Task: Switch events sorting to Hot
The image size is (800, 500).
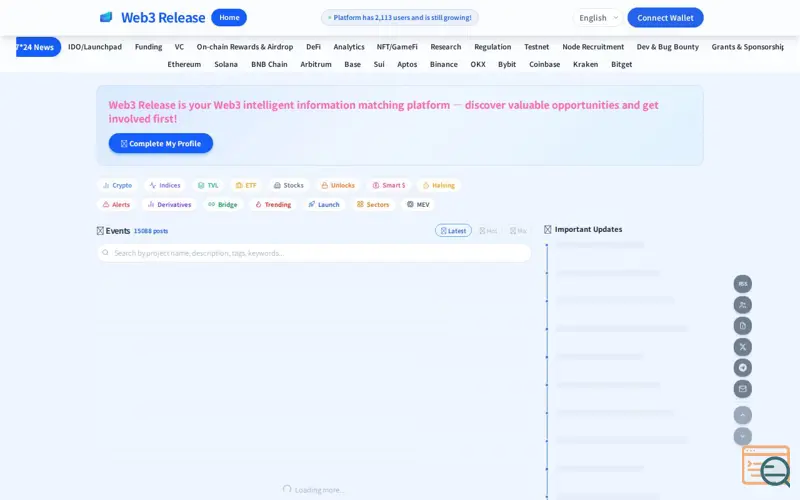Action: click(488, 231)
